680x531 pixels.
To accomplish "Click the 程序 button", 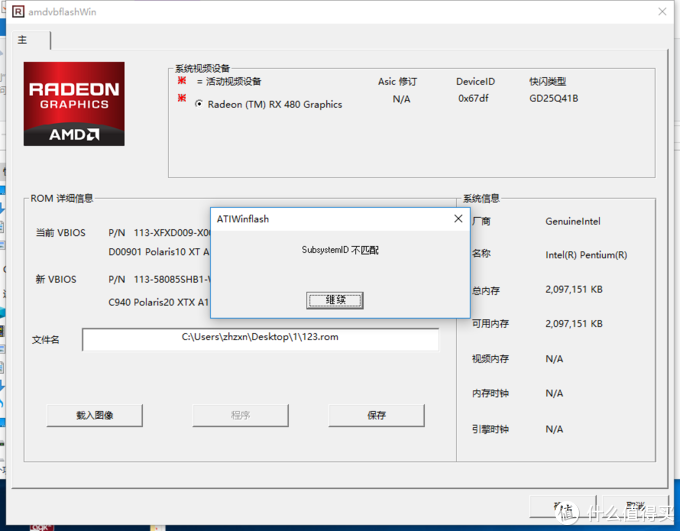I will (x=240, y=415).
